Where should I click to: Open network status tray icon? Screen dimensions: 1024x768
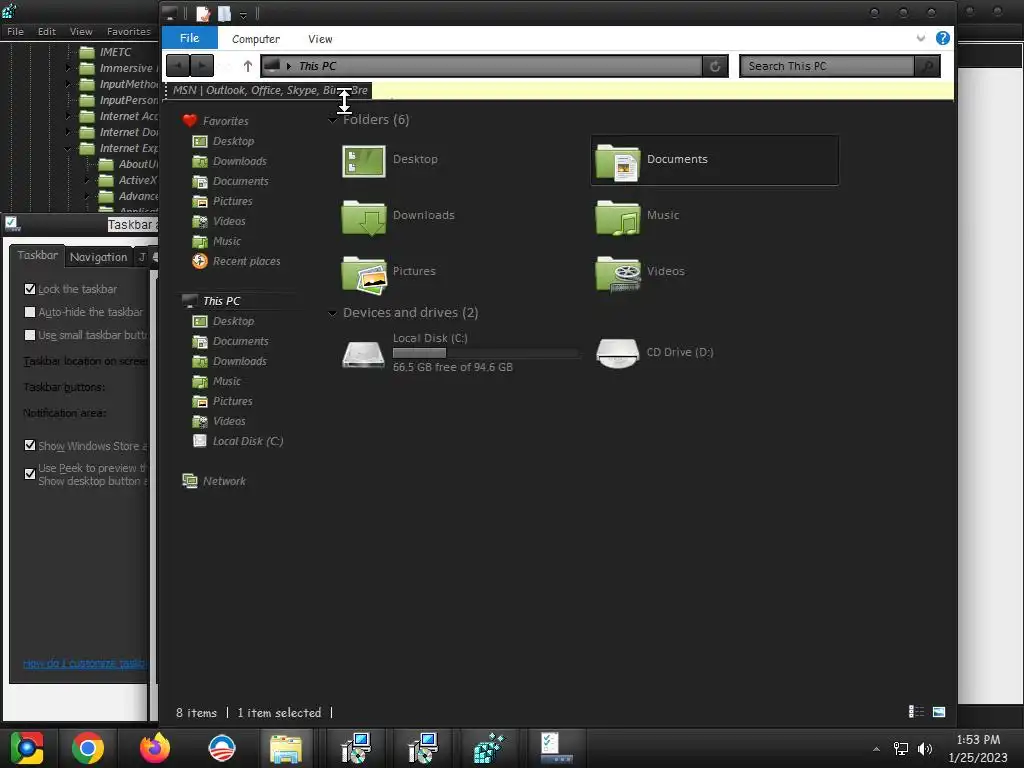click(x=901, y=749)
